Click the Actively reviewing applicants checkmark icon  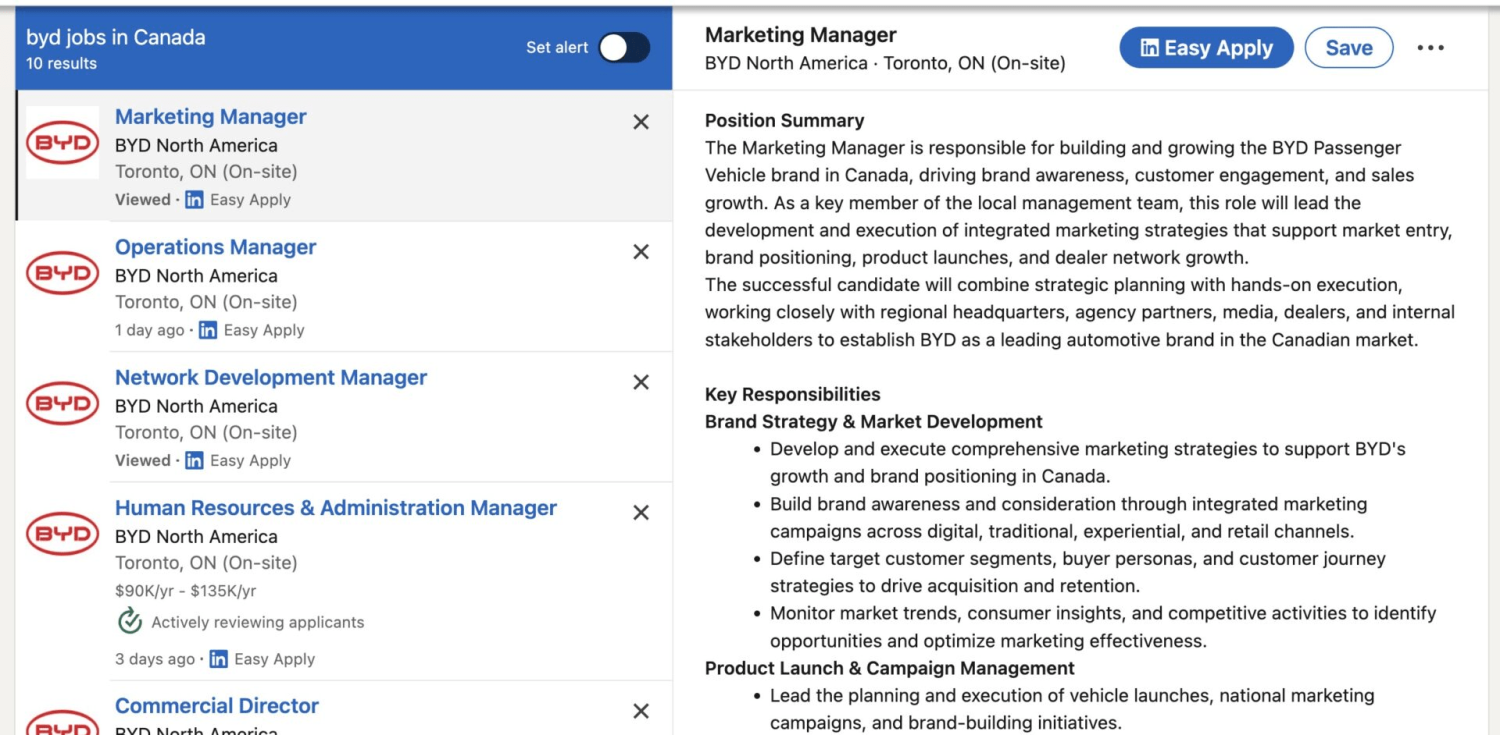click(129, 622)
